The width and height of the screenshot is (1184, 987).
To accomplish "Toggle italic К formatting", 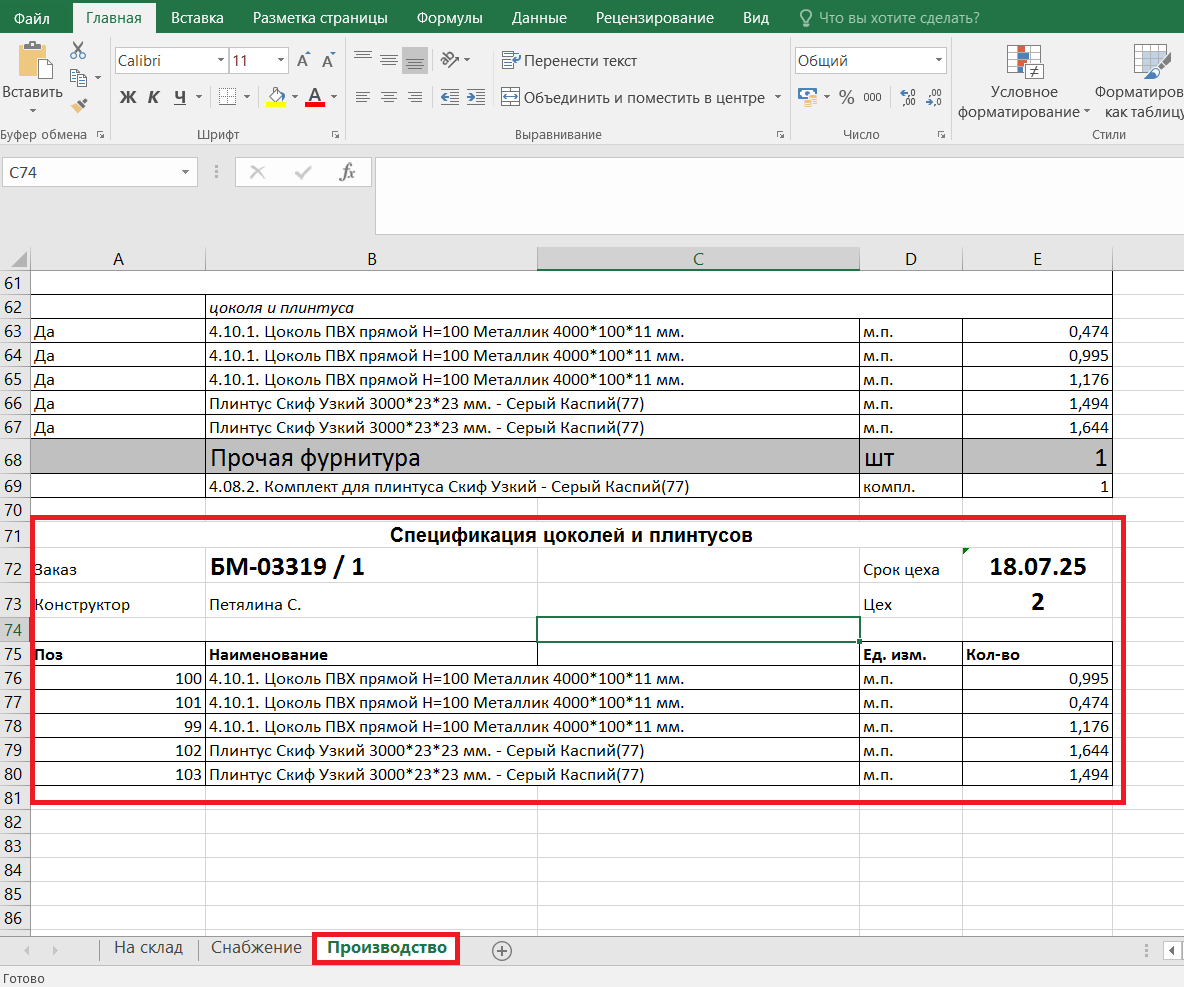I will point(154,97).
